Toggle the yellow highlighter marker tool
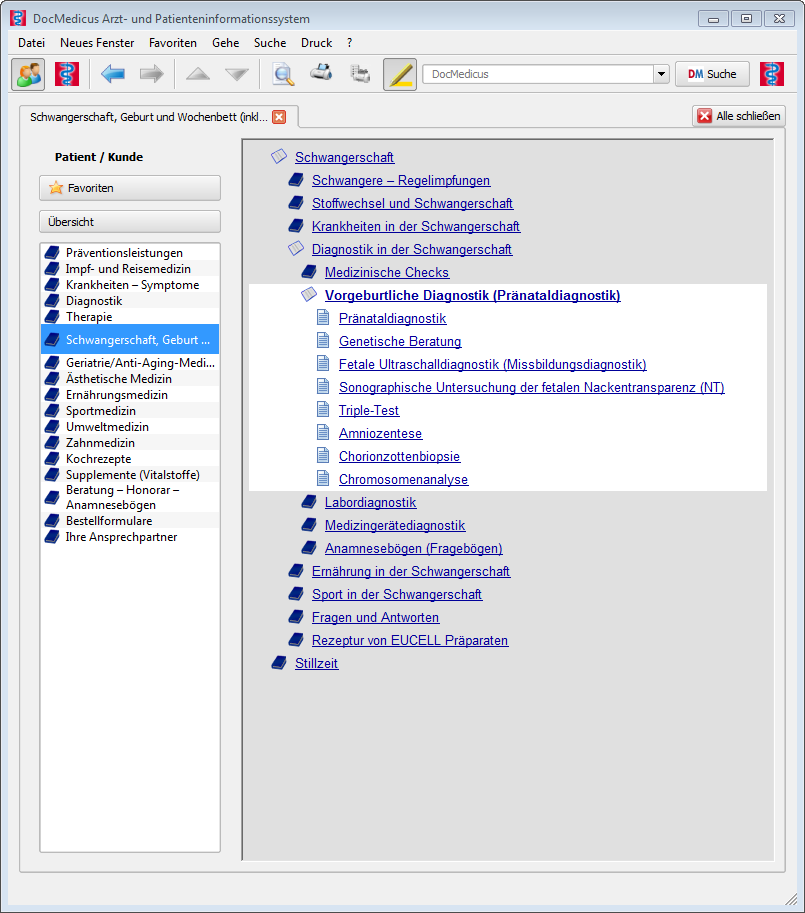The width and height of the screenshot is (805, 913). click(x=400, y=75)
